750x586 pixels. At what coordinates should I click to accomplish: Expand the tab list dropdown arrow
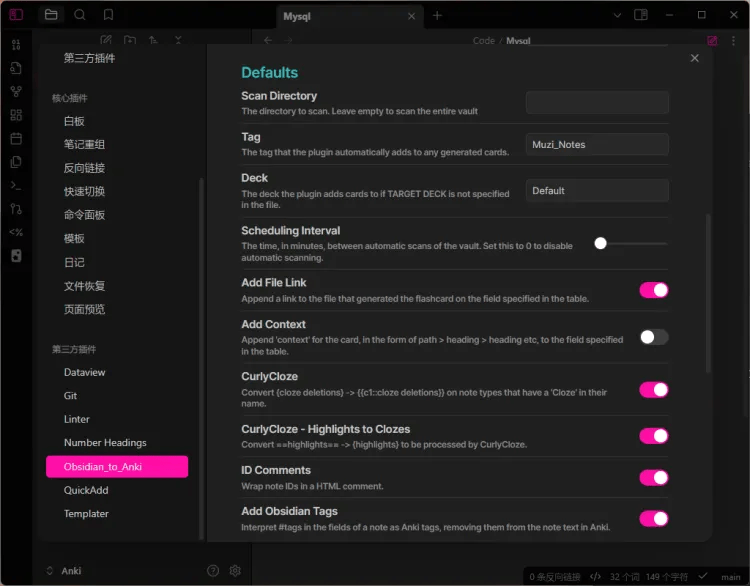[618, 15]
